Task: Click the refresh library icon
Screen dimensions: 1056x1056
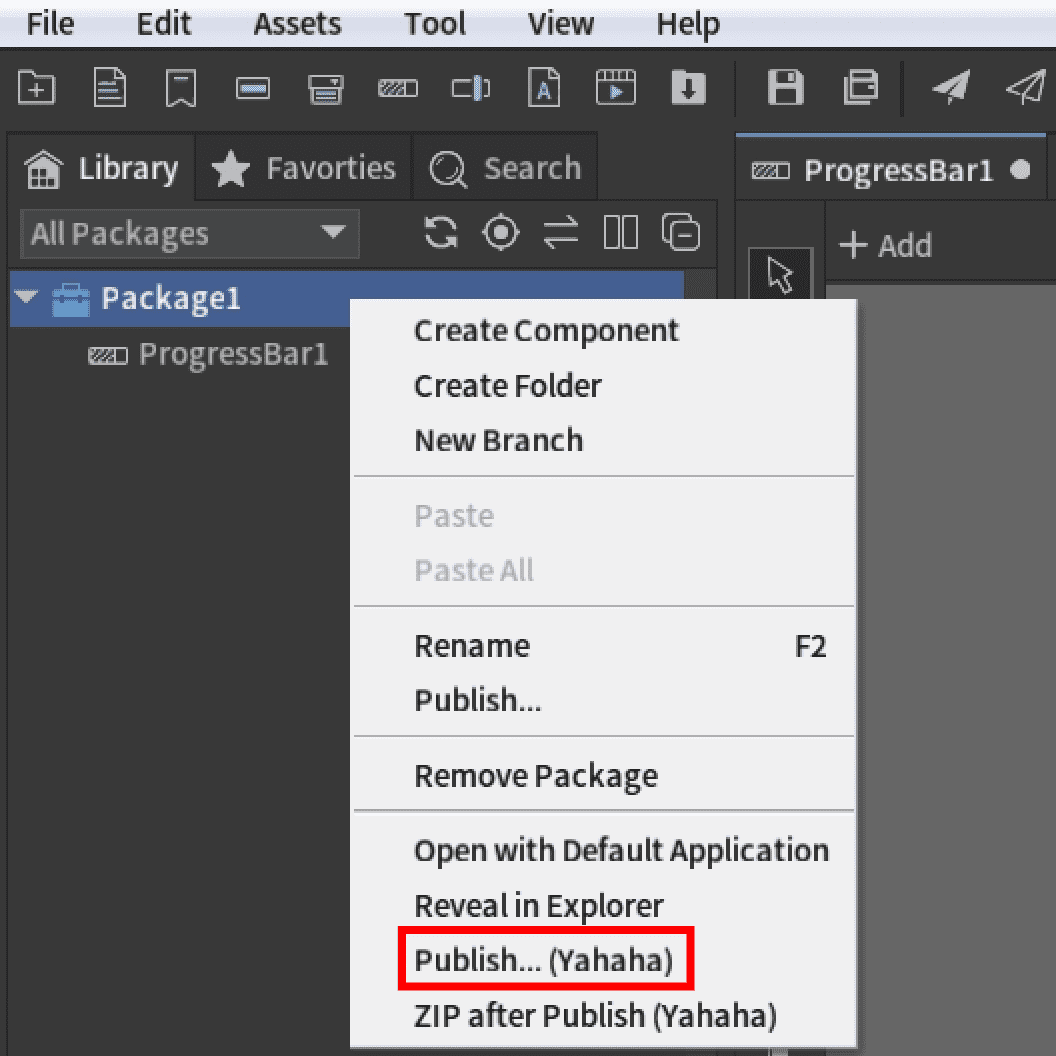Action: (x=441, y=233)
